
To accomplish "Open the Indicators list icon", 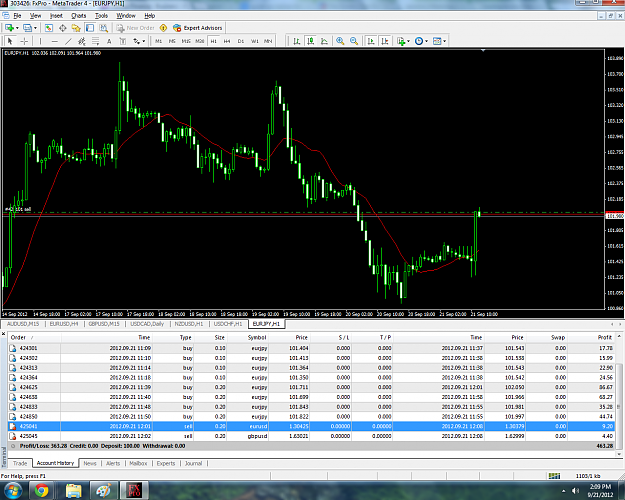I will coord(401,41).
